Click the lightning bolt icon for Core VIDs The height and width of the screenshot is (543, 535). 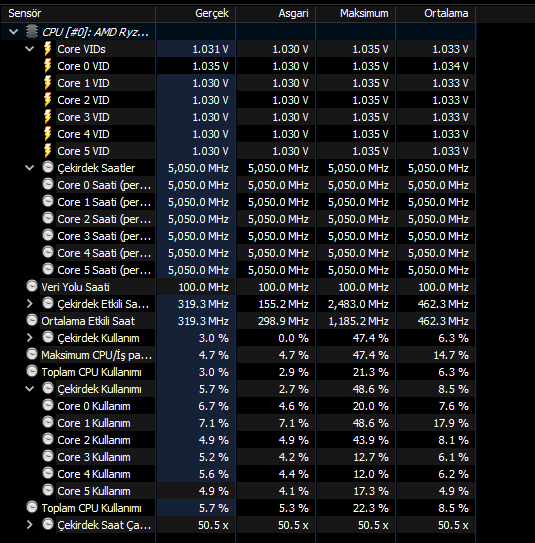(x=48, y=48)
